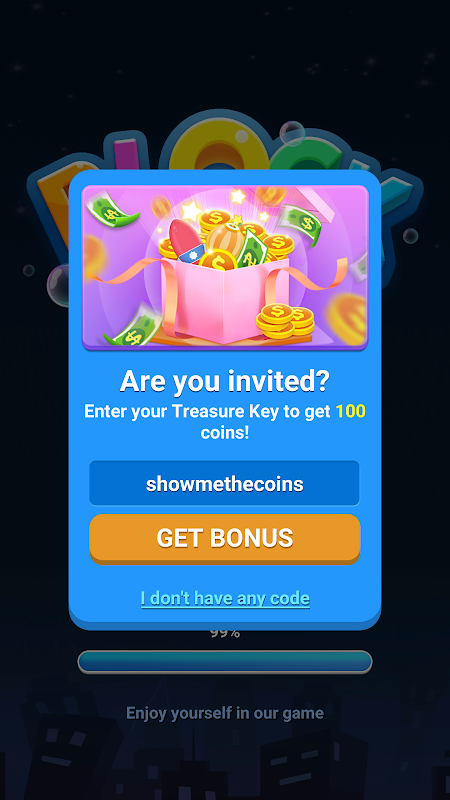Viewport: 450px width, 800px height.
Task: Click the dollar bill at banner bottom-left
Action: tap(133, 327)
